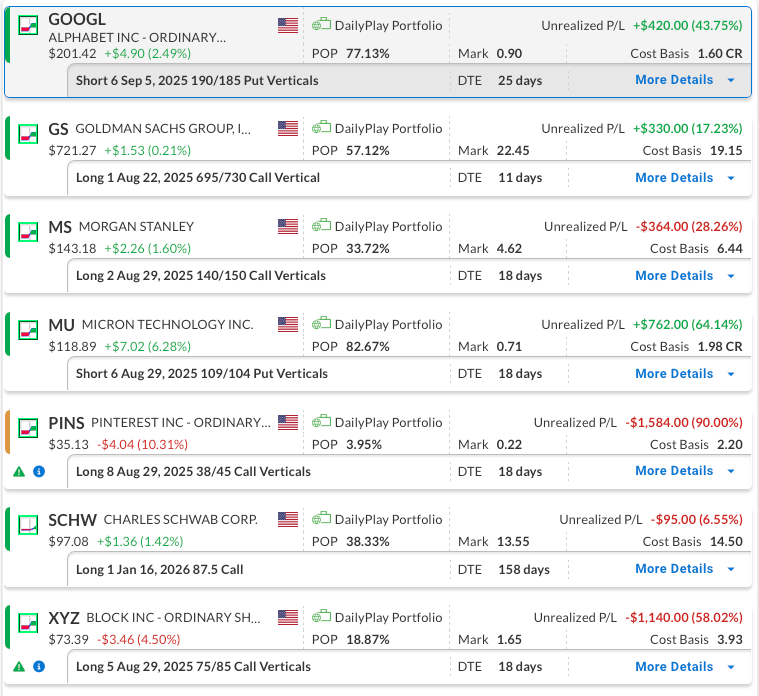Click 'Long 2 Aug 29, 2025 140/150 Call Verticals'

201,275
